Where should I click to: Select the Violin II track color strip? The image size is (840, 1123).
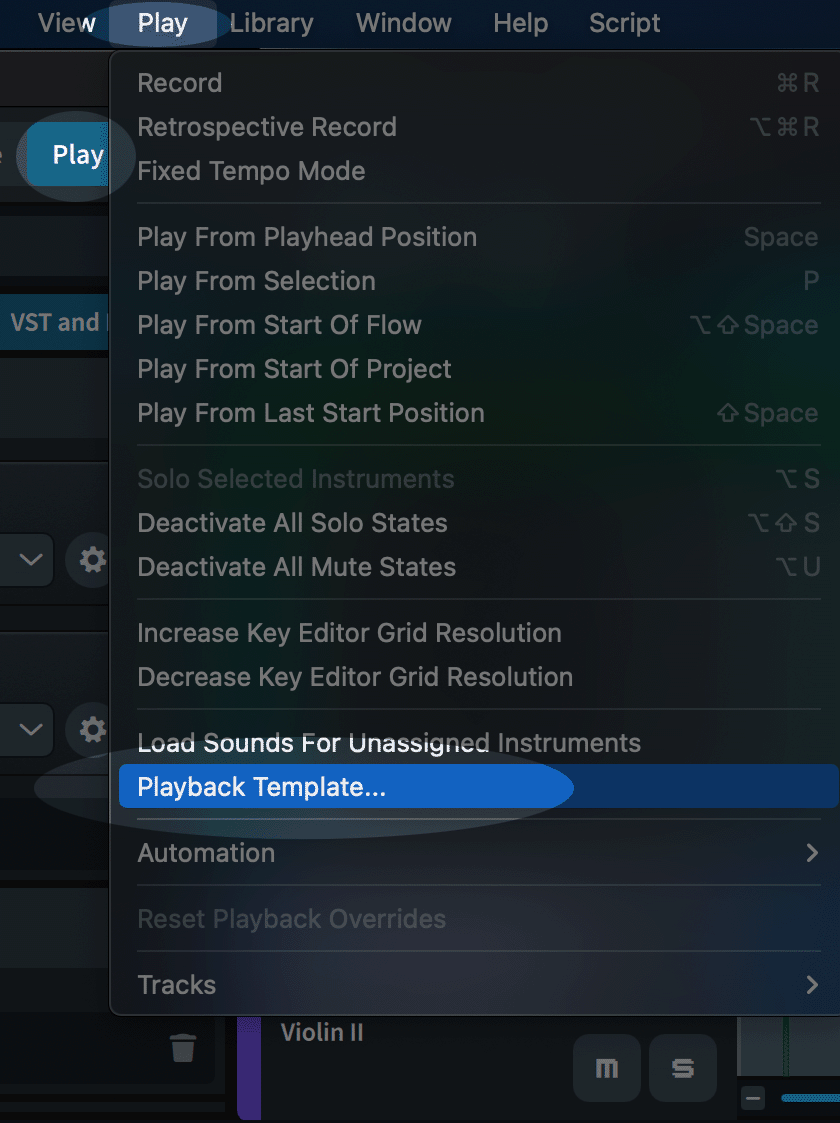click(248, 1067)
